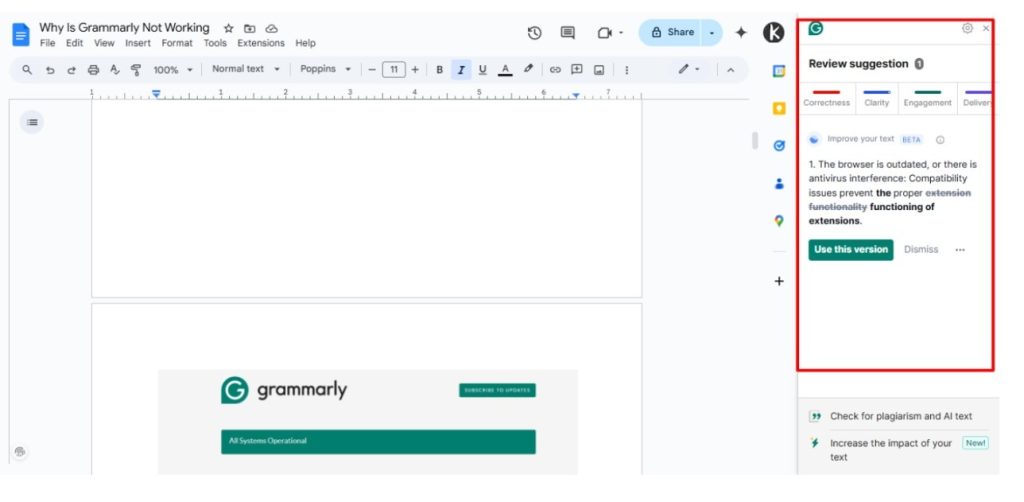Screen dimensions: 1024x502
Task: Open the account avatar K
Action: coord(774,33)
